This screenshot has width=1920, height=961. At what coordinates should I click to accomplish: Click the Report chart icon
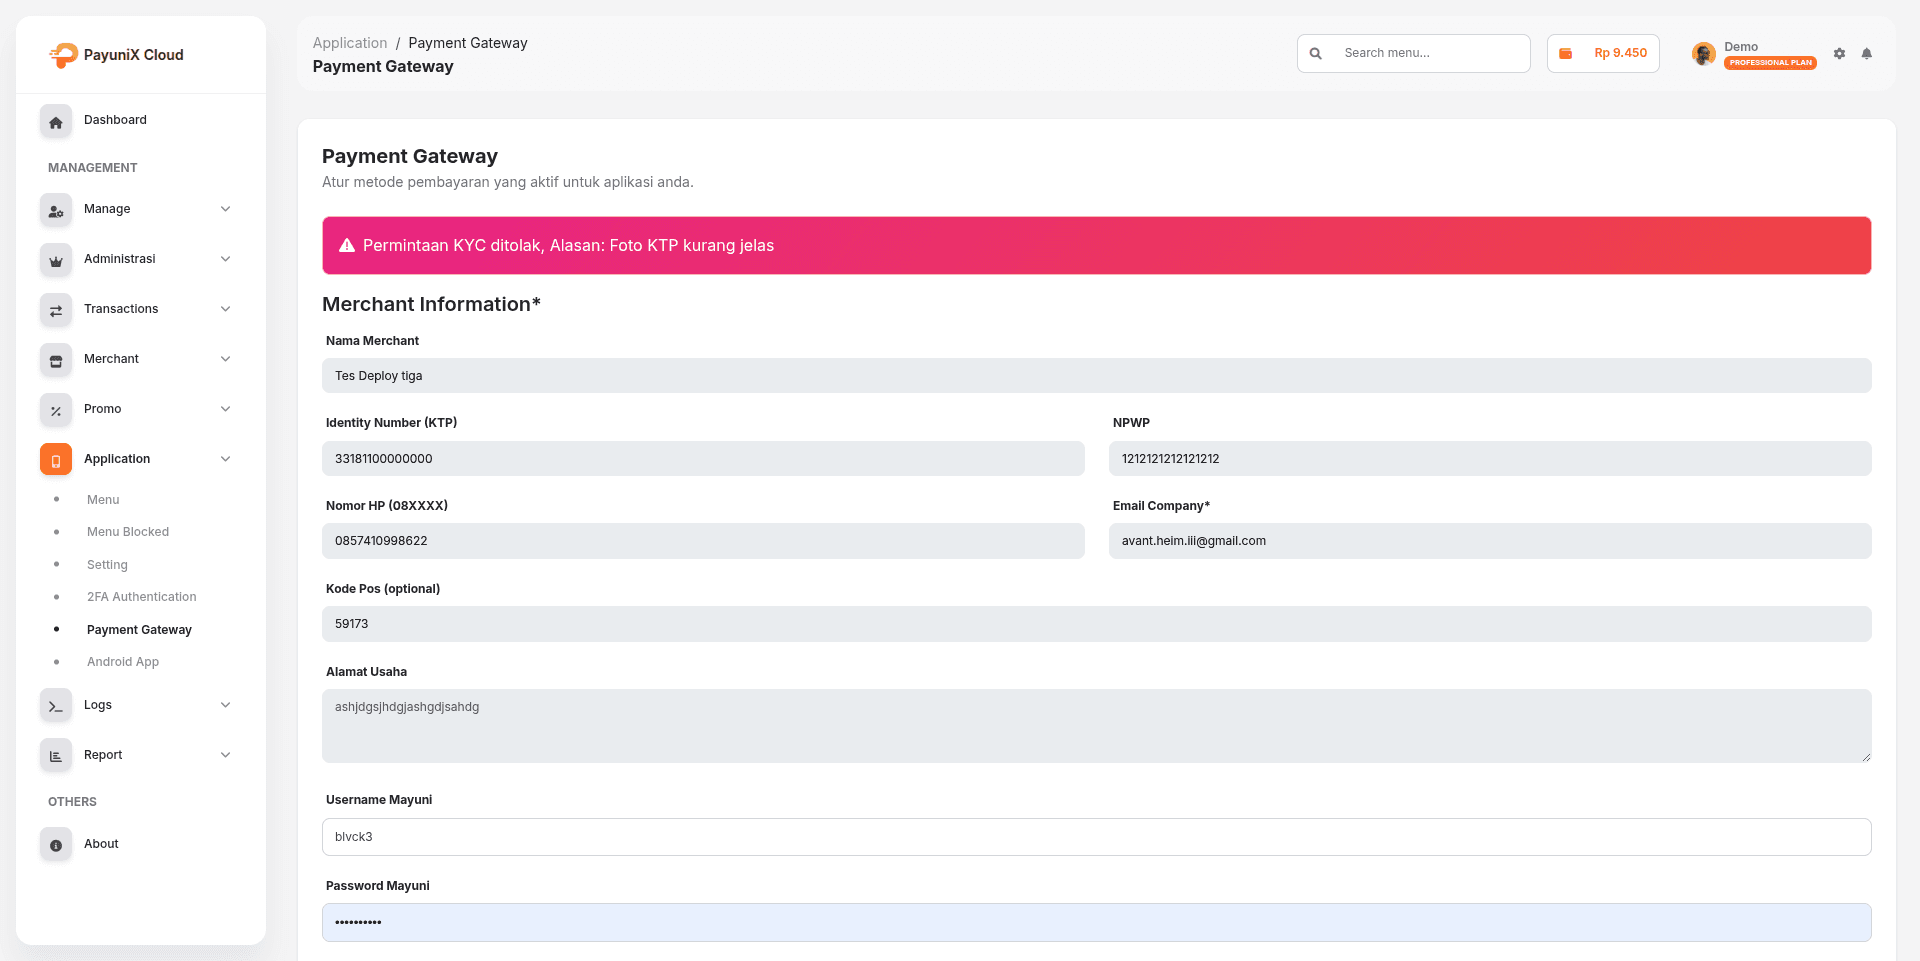click(56, 756)
